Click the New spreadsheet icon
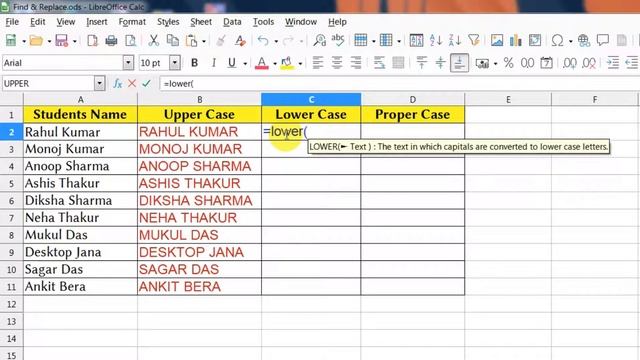Screen dimensions: 640x360 [x=11, y=40]
